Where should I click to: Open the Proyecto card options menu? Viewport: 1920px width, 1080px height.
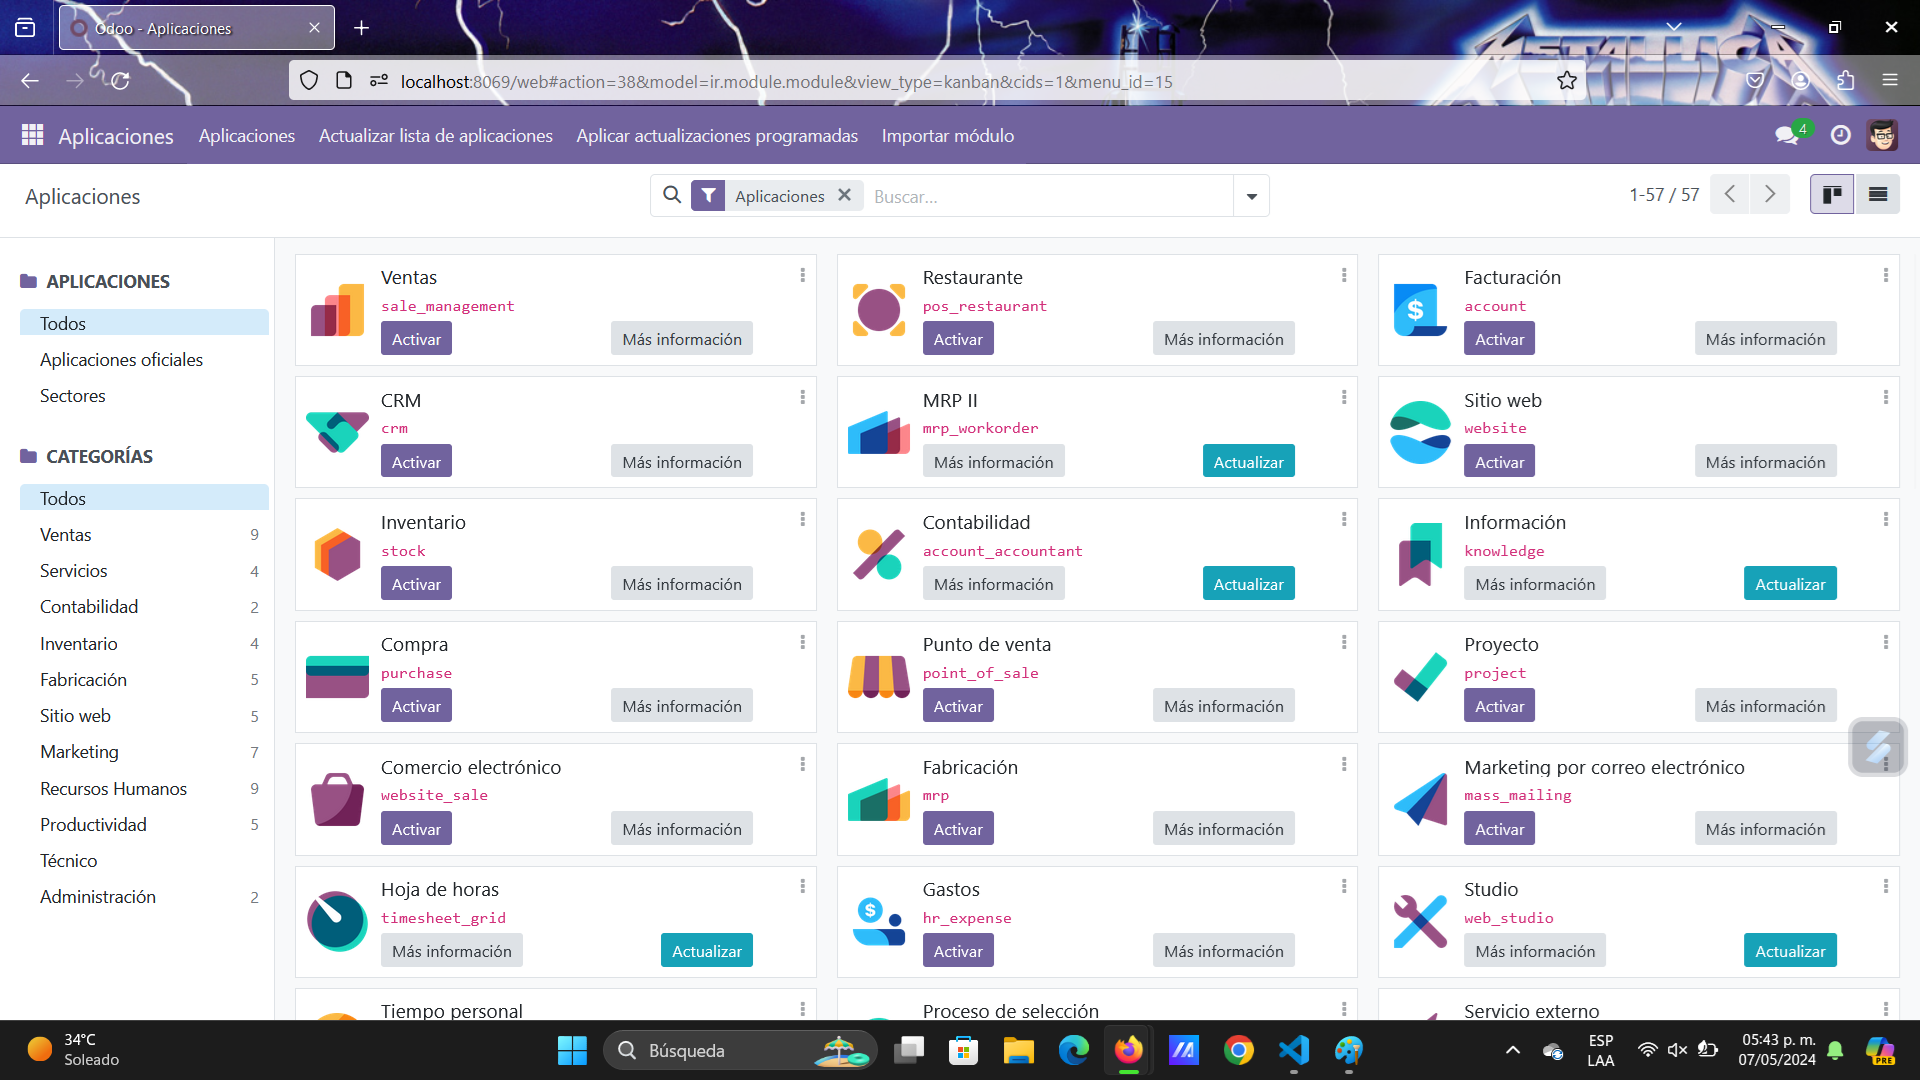1886,642
